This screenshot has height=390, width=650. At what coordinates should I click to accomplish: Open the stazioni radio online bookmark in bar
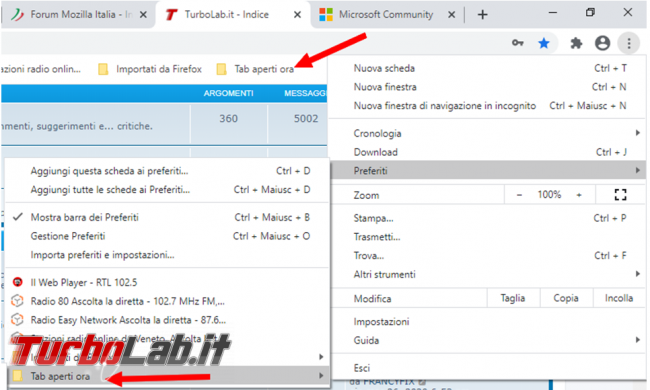(x=41, y=69)
